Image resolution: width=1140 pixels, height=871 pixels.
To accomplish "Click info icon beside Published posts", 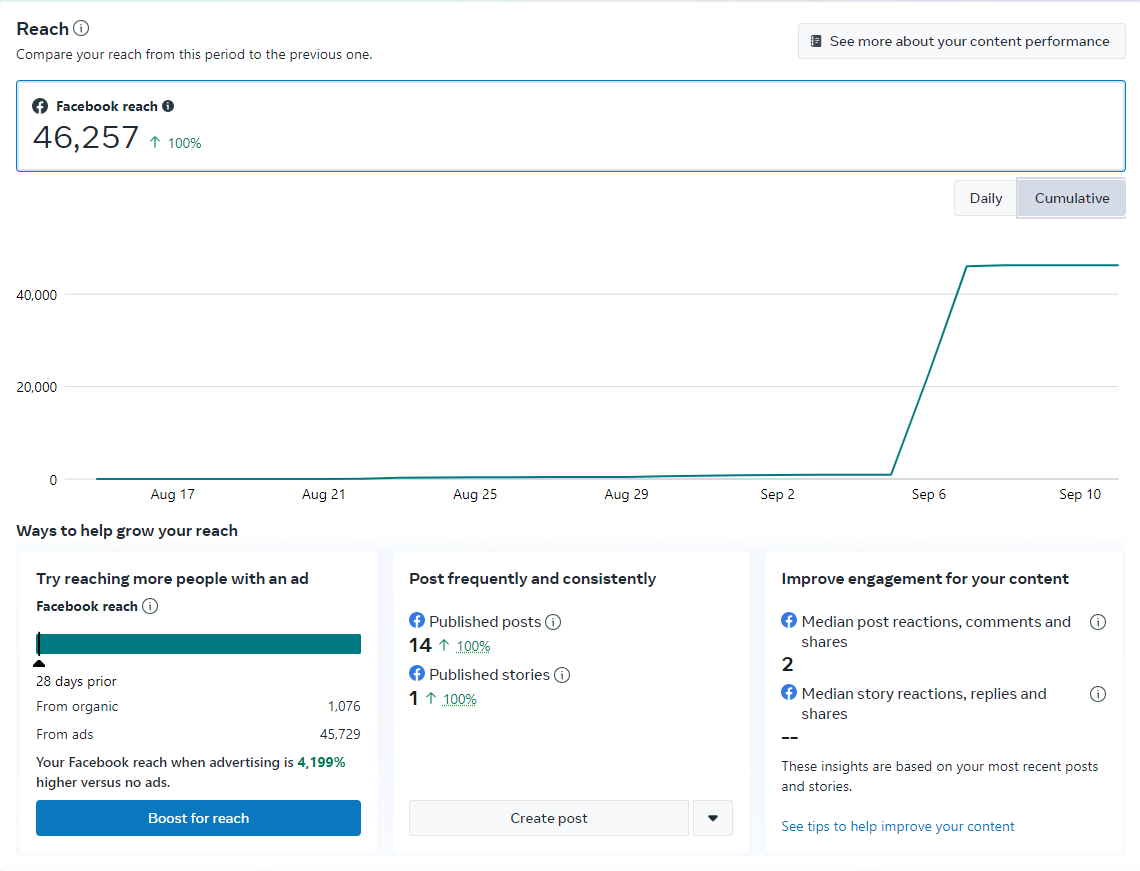I will click(x=553, y=622).
